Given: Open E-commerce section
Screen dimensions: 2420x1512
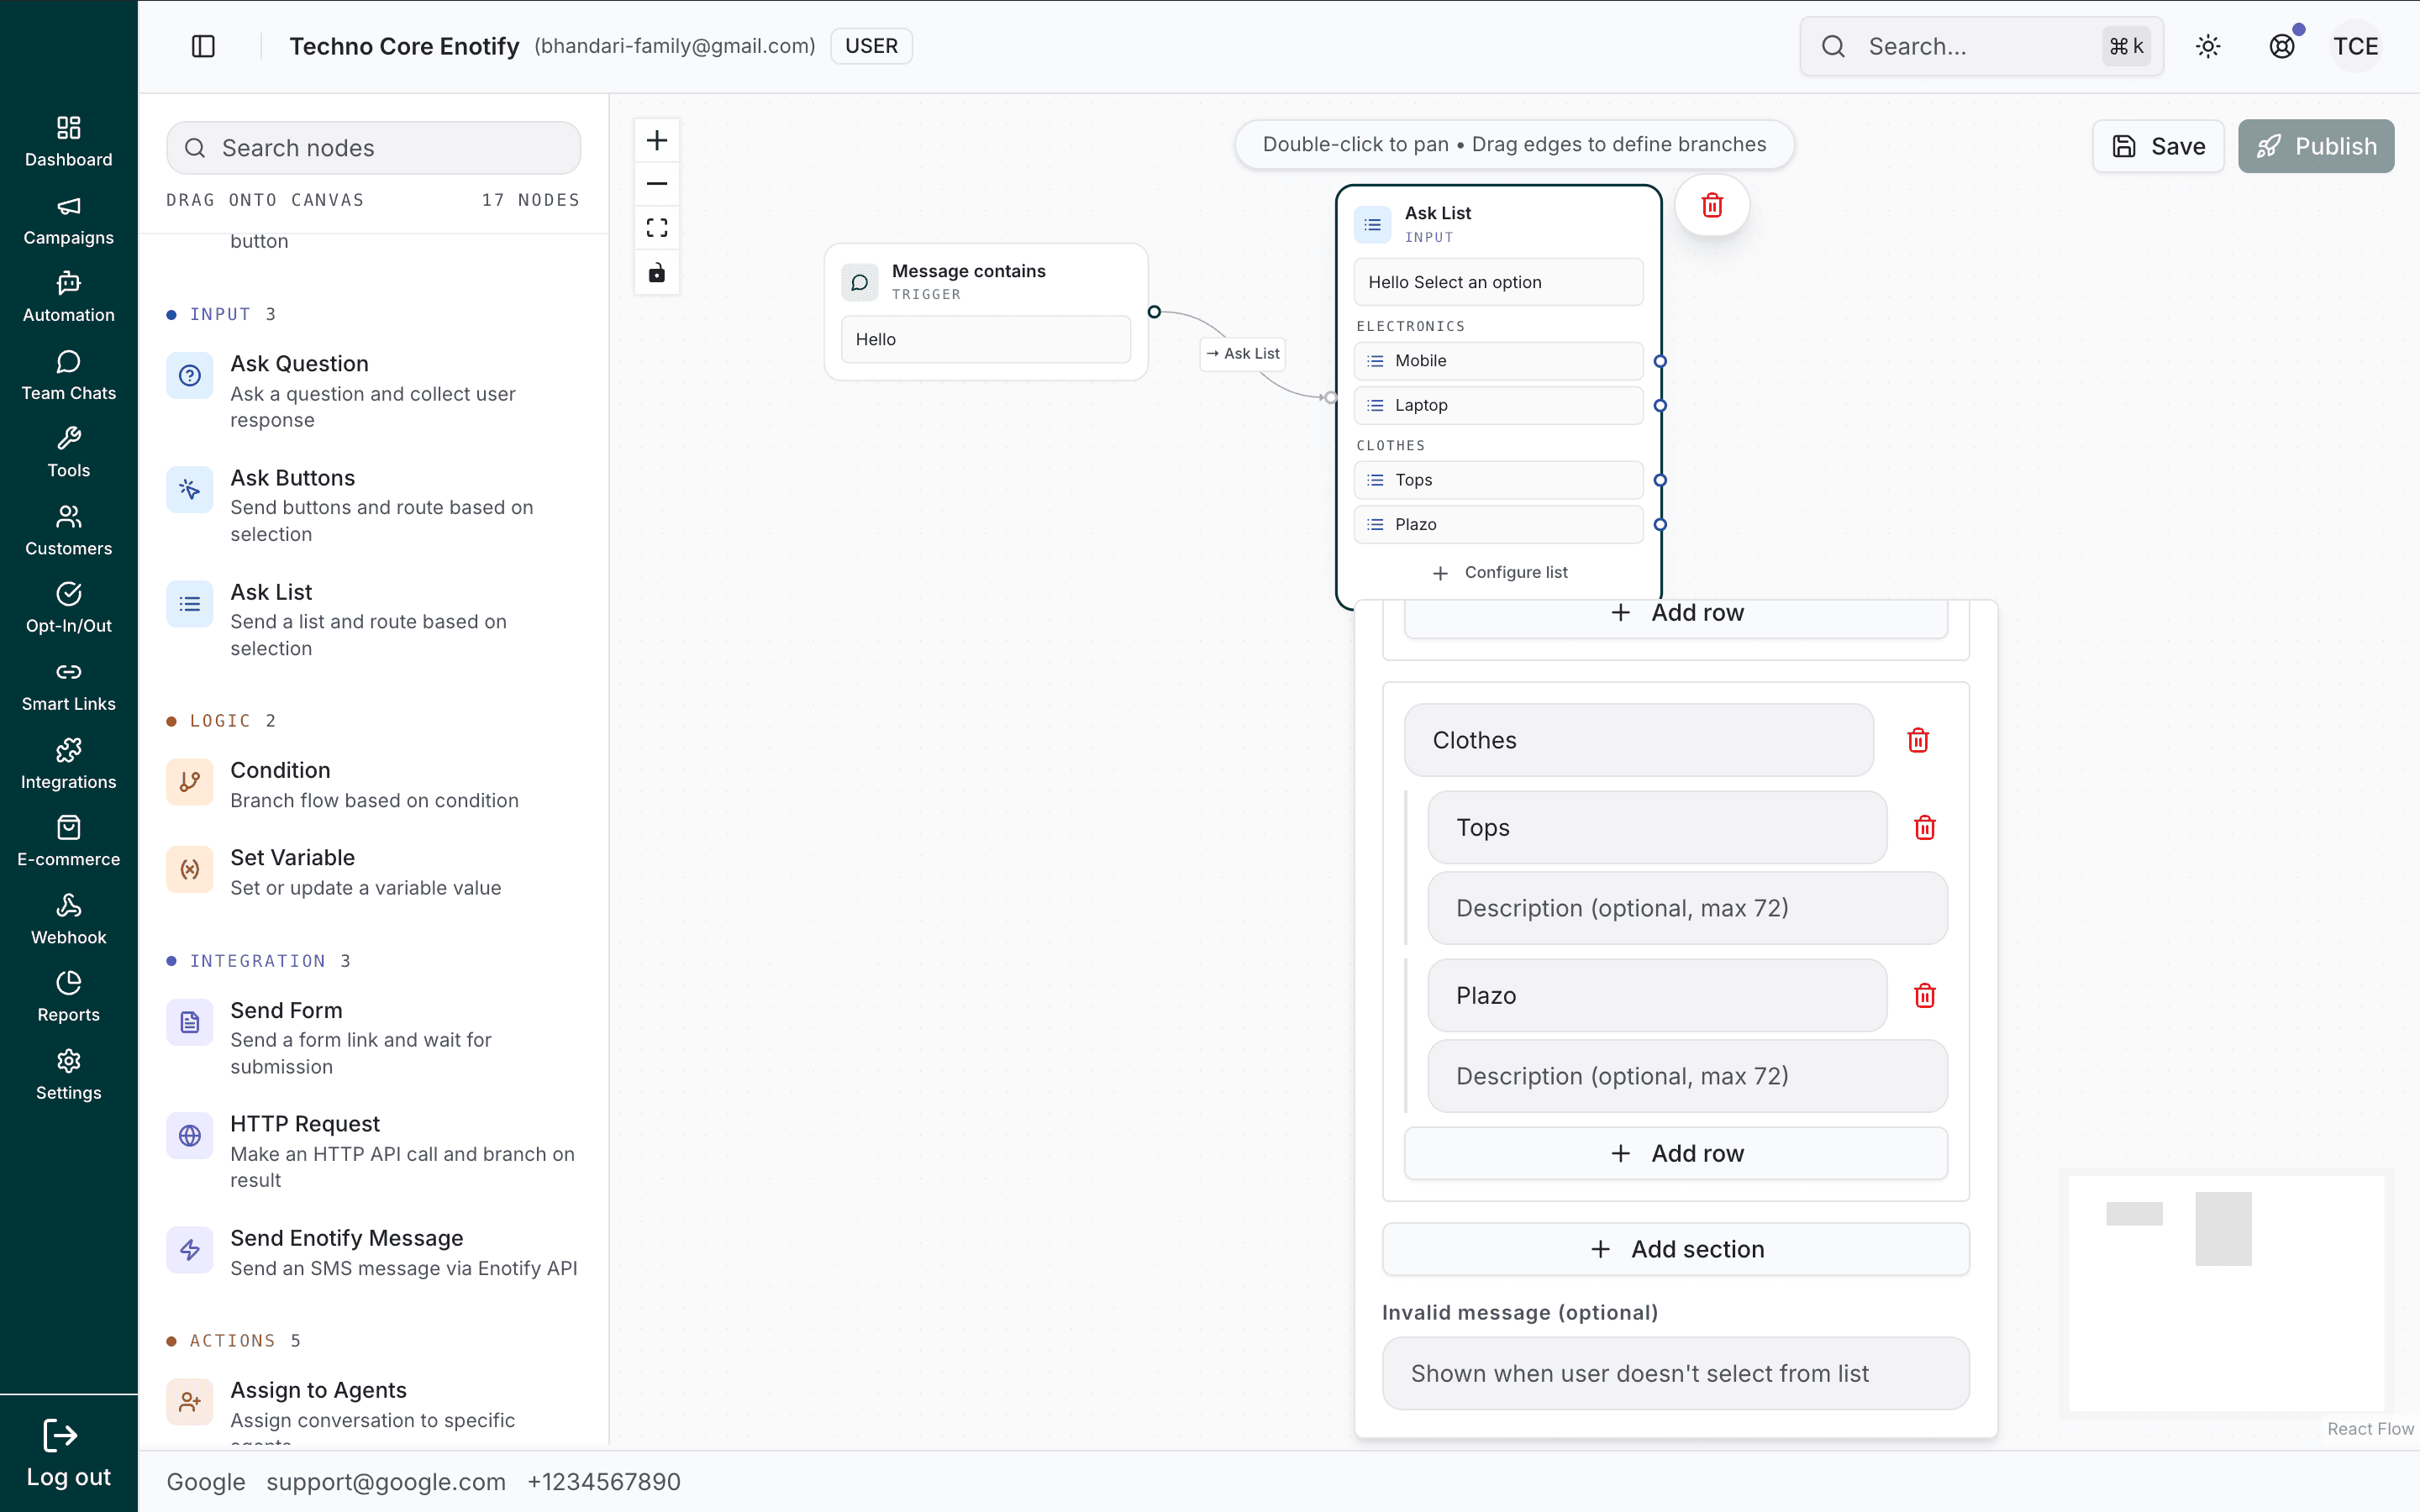Looking at the screenshot, I should click(x=68, y=841).
